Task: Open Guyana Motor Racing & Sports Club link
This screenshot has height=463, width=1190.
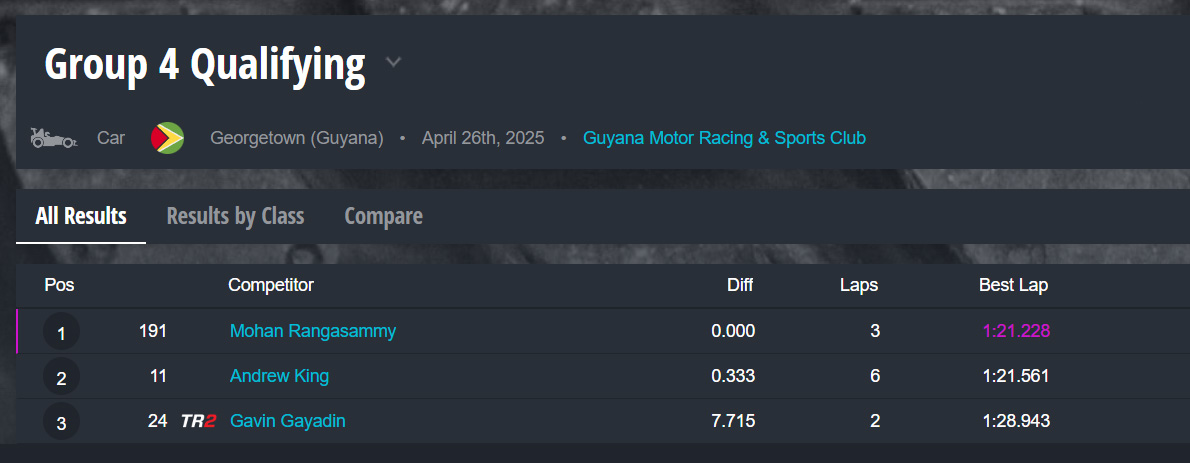Action: click(724, 138)
